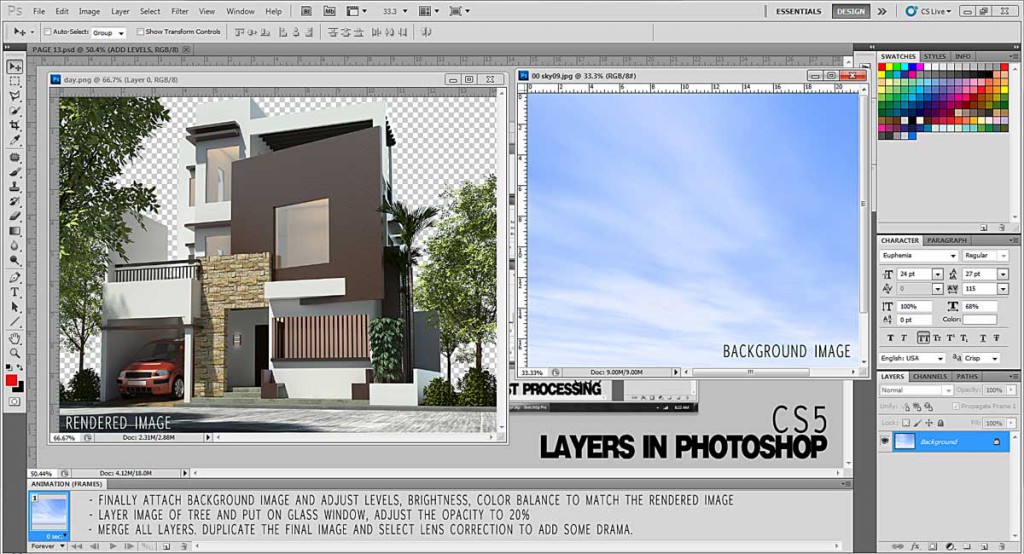This screenshot has height=554, width=1024.
Task: Open the English: USA language dropdown
Action: pos(912,358)
